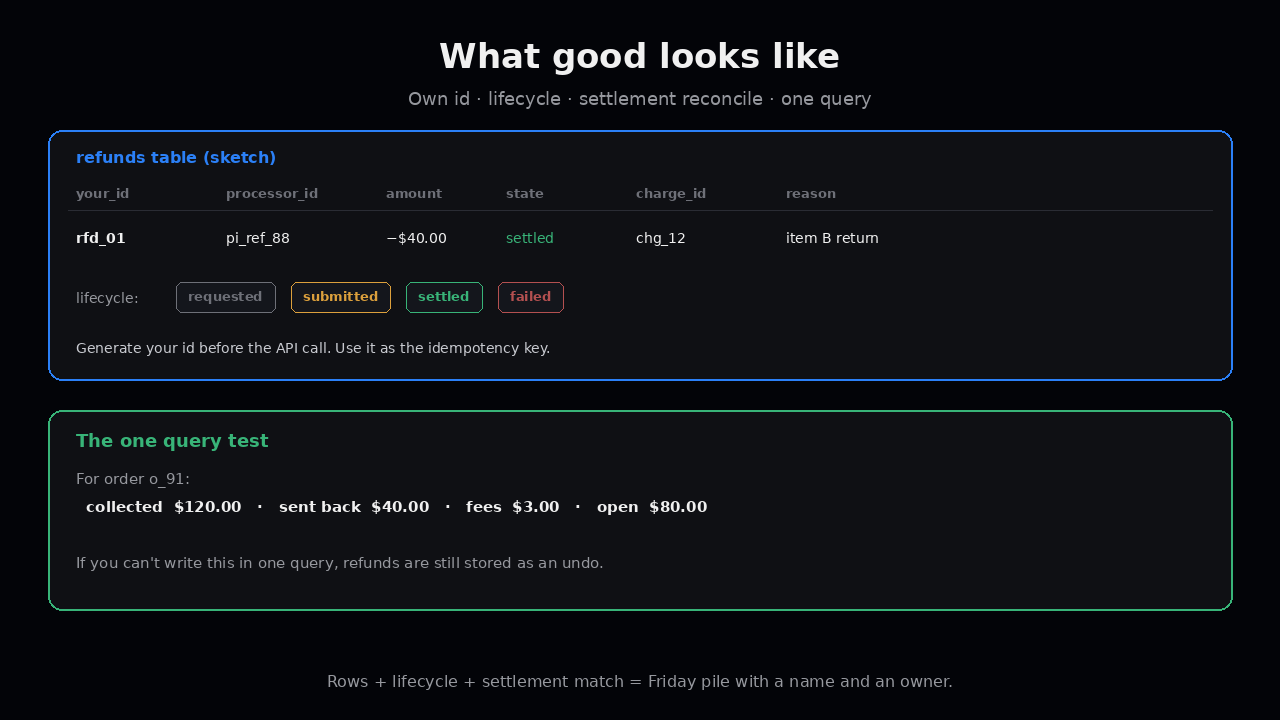Click the 'charge_id' column header
The width and height of the screenshot is (1280, 720).
click(671, 194)
